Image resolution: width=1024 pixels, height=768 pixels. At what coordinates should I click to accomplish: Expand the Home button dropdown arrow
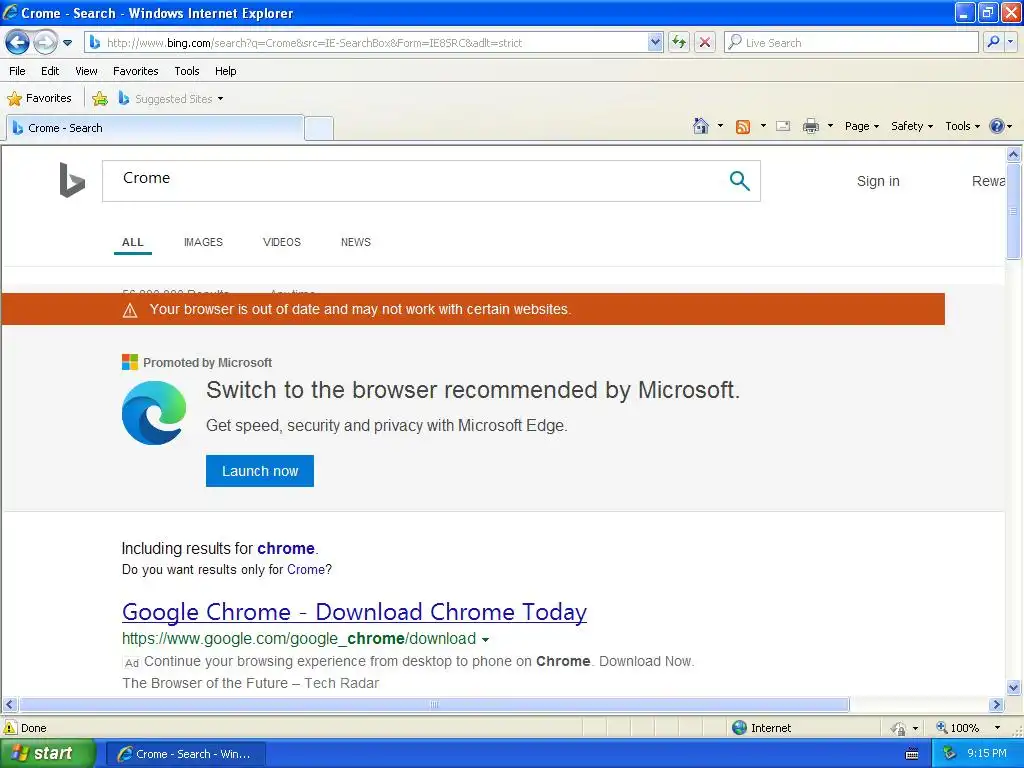720,126
